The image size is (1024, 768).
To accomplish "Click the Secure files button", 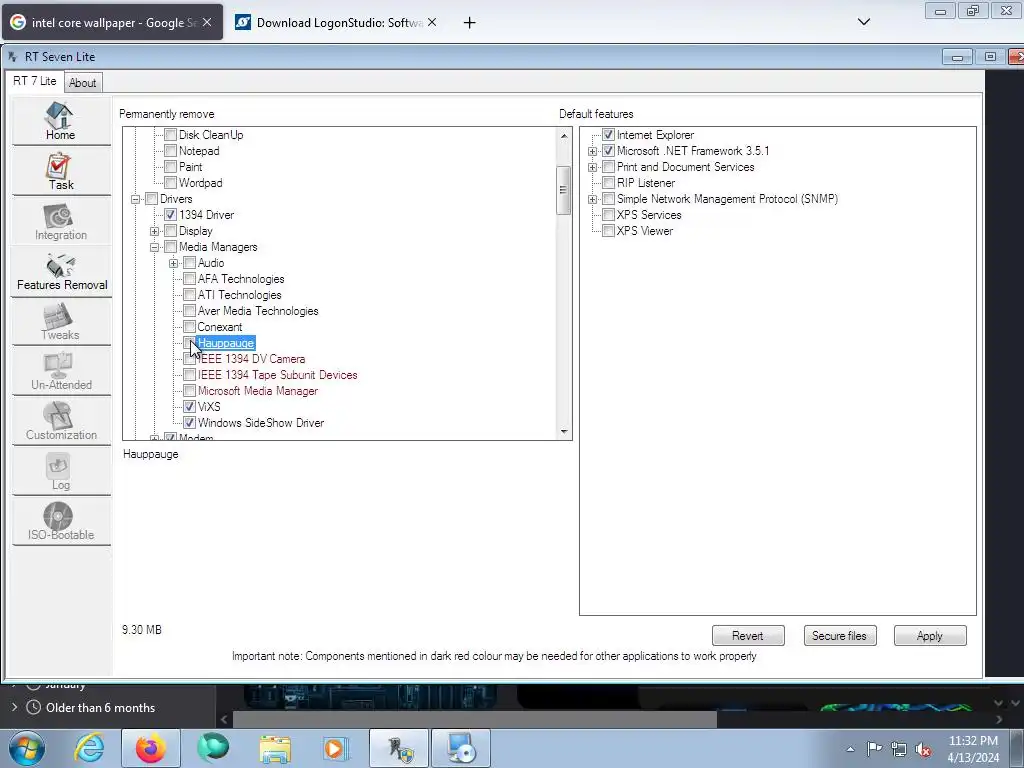I will pyautogui.click(x=839, y=635).
